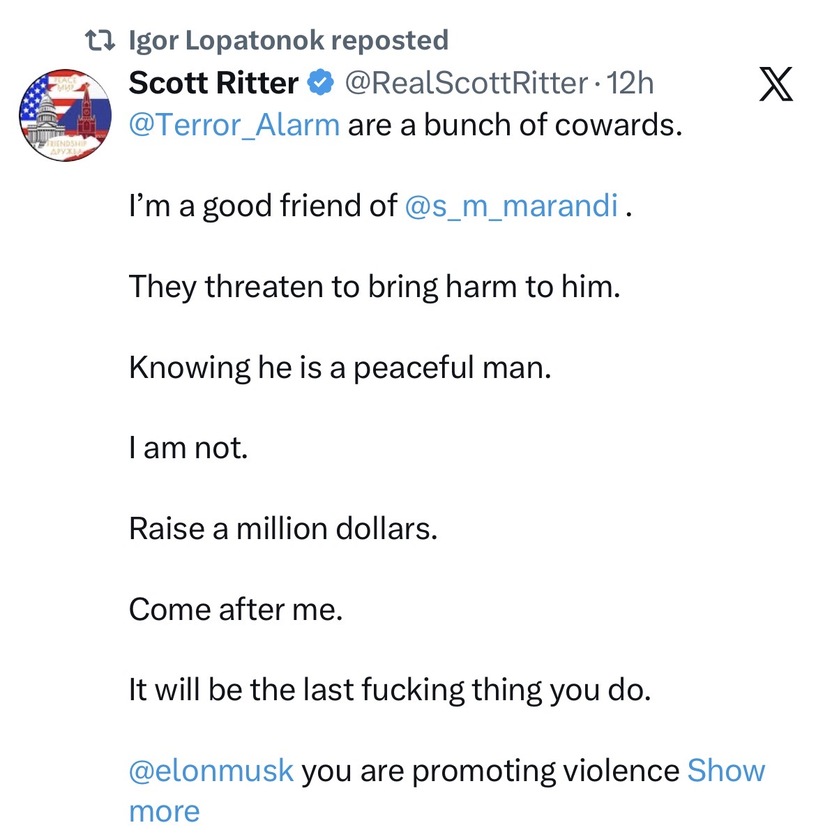Screen dimensions: 816x839
Task: Open the @RealScottRitter handle
Action: (x=466, y=84)
